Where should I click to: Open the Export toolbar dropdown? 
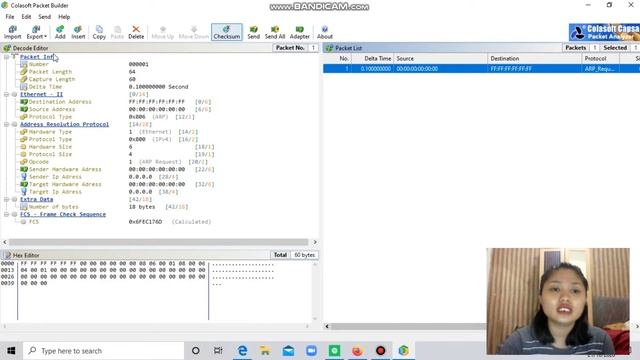36,32
